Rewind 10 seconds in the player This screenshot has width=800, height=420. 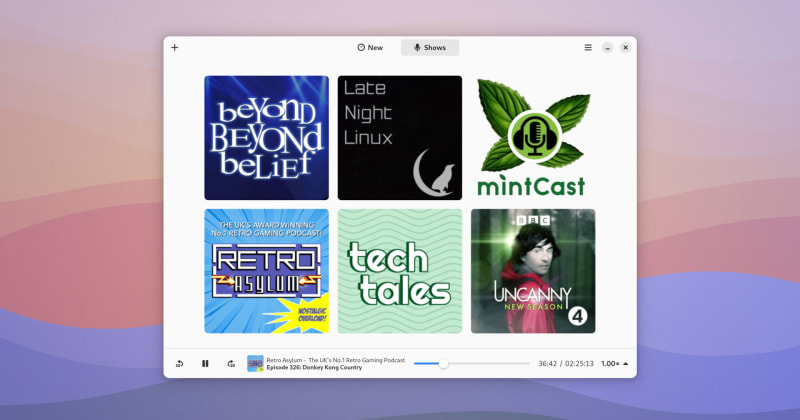[x=179, y=364]
